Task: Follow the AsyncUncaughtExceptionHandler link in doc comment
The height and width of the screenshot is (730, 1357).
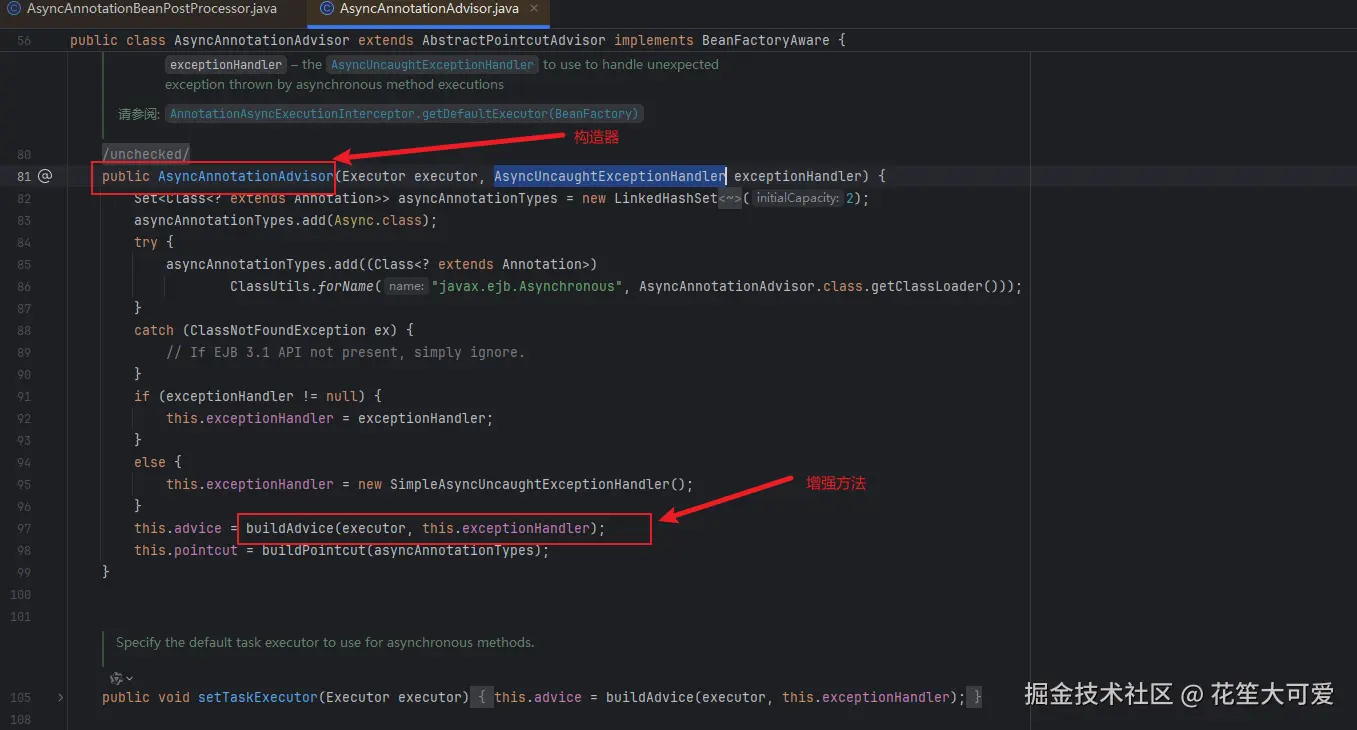Action: point(433,64)
